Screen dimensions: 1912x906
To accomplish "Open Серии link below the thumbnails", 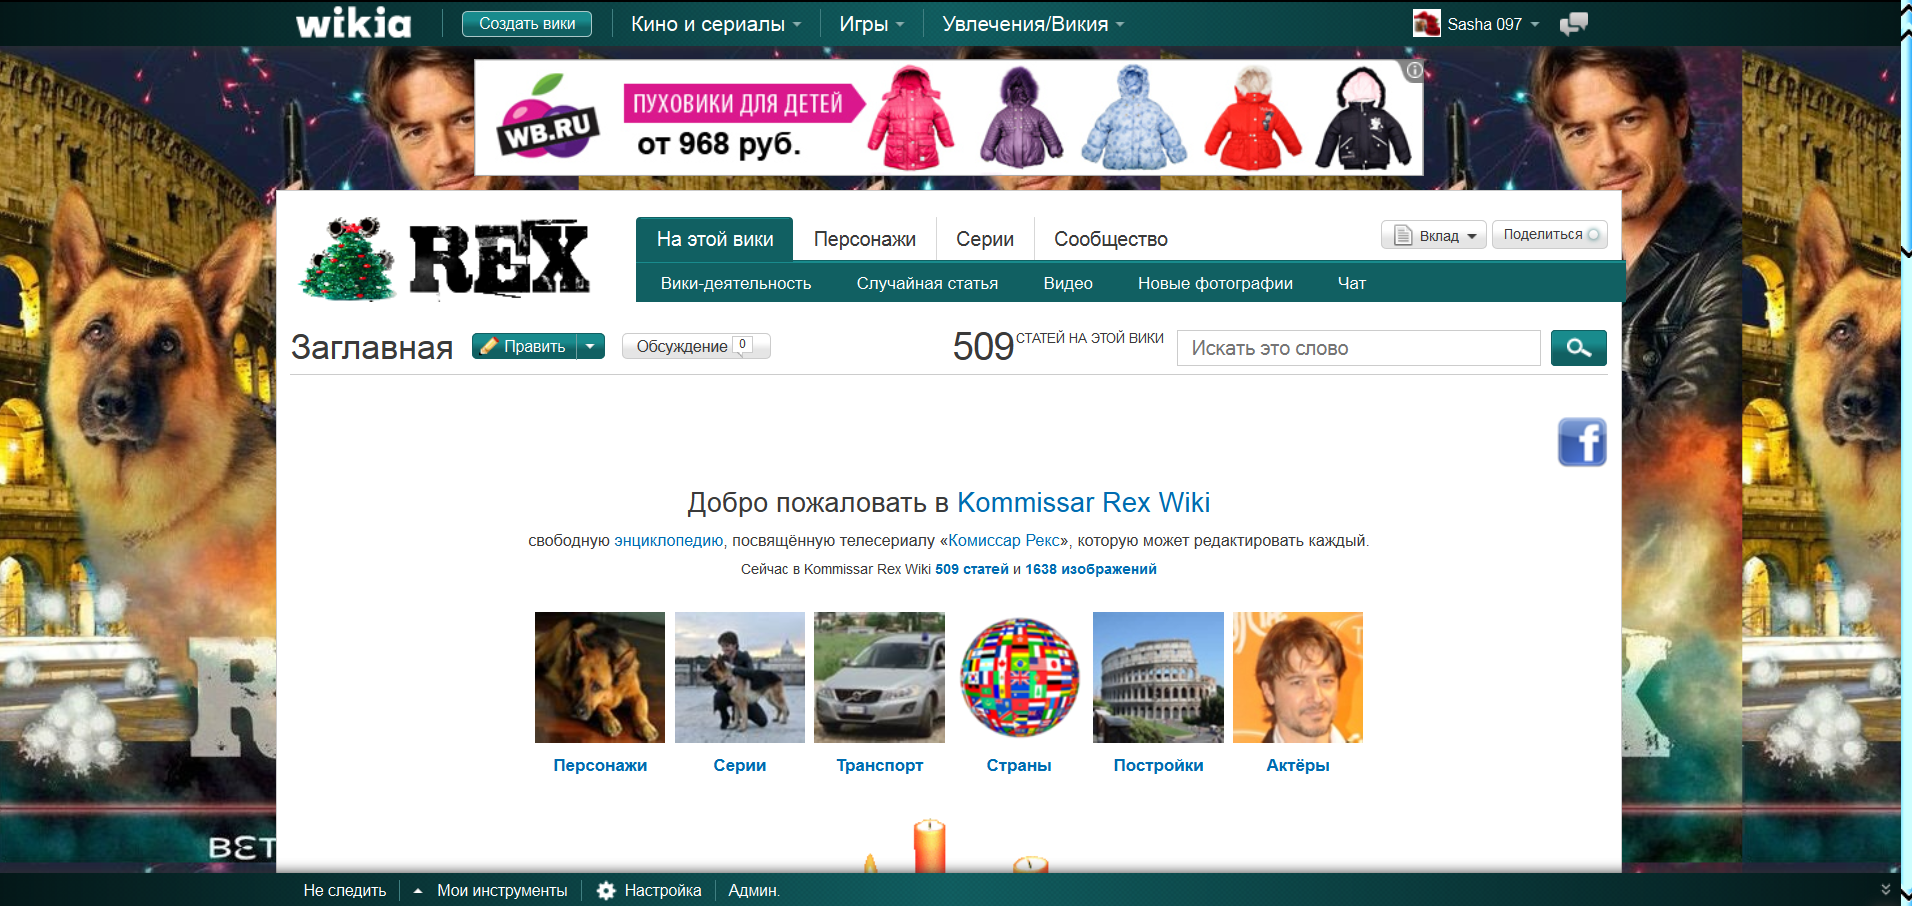I will pos(740,765).
